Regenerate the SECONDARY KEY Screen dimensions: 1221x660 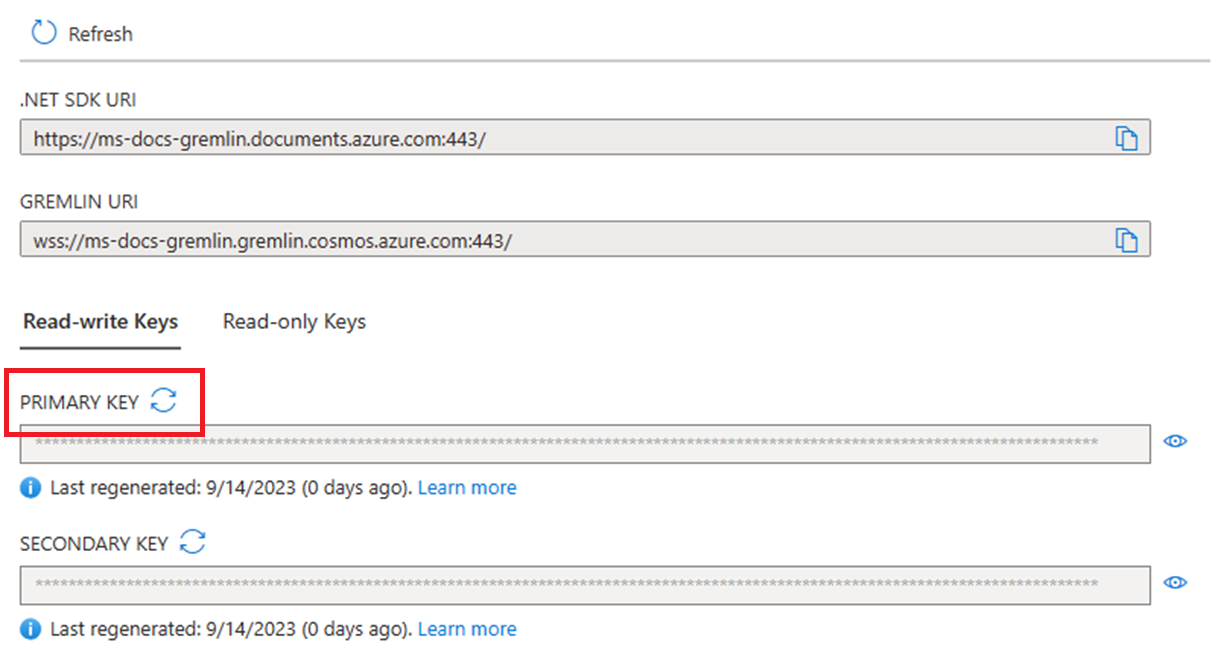192,543
